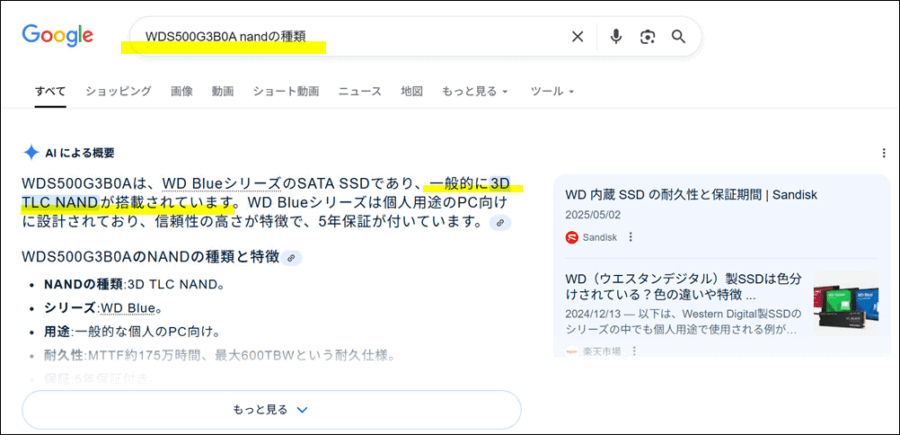The image size is (900, 435).
Task: Click 耐久性 MTTF約175万時間 bullet
Action: [219, 356]
